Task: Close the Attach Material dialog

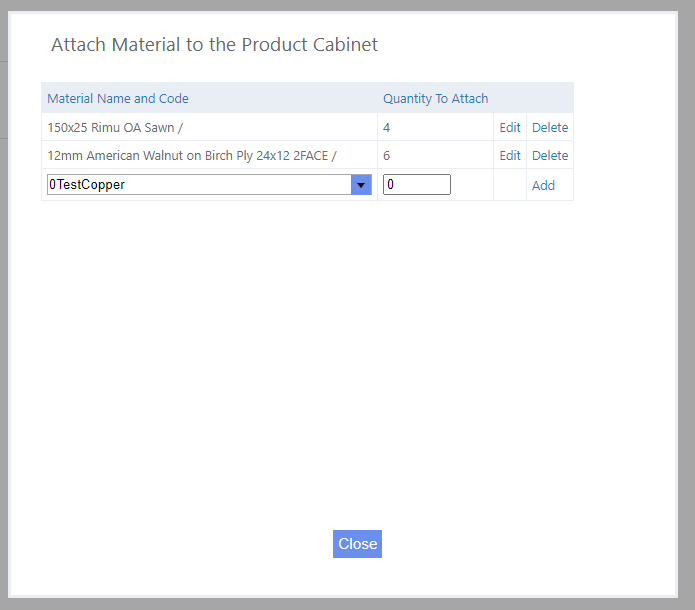Action: point(357,544)
